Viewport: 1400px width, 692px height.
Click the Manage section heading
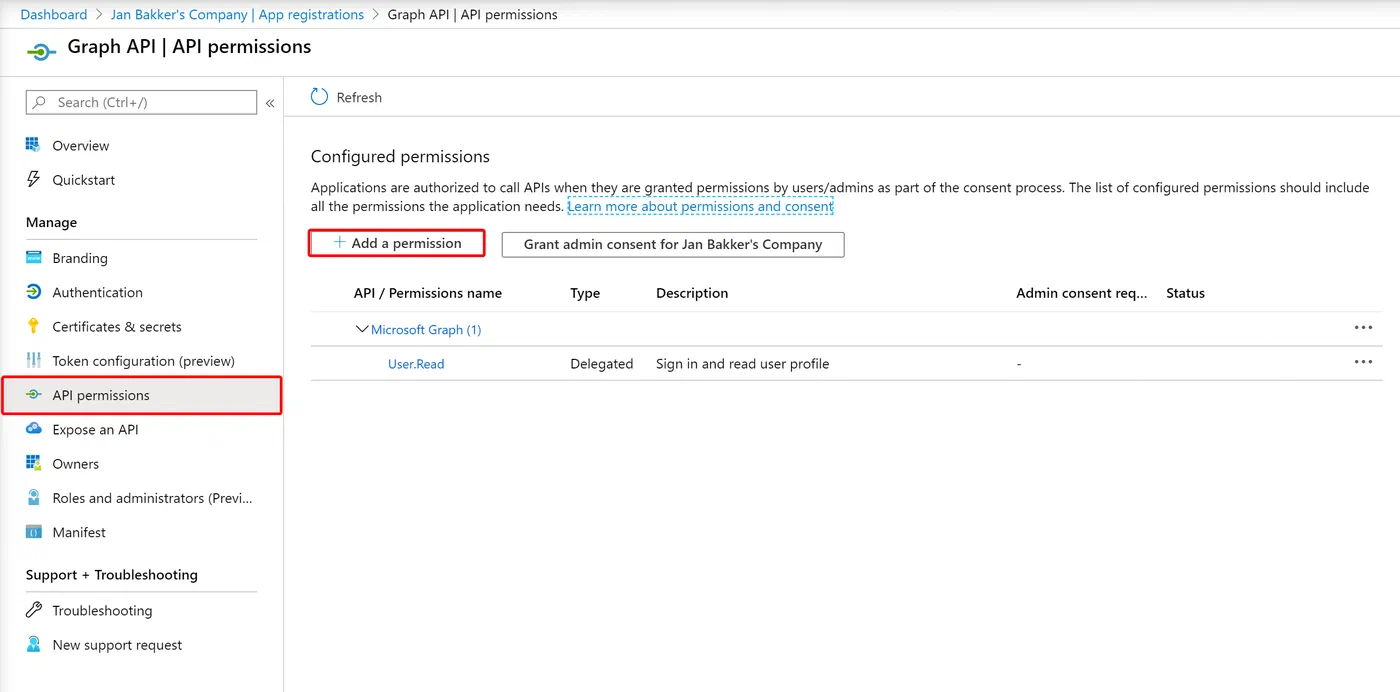tap(51, 222)
